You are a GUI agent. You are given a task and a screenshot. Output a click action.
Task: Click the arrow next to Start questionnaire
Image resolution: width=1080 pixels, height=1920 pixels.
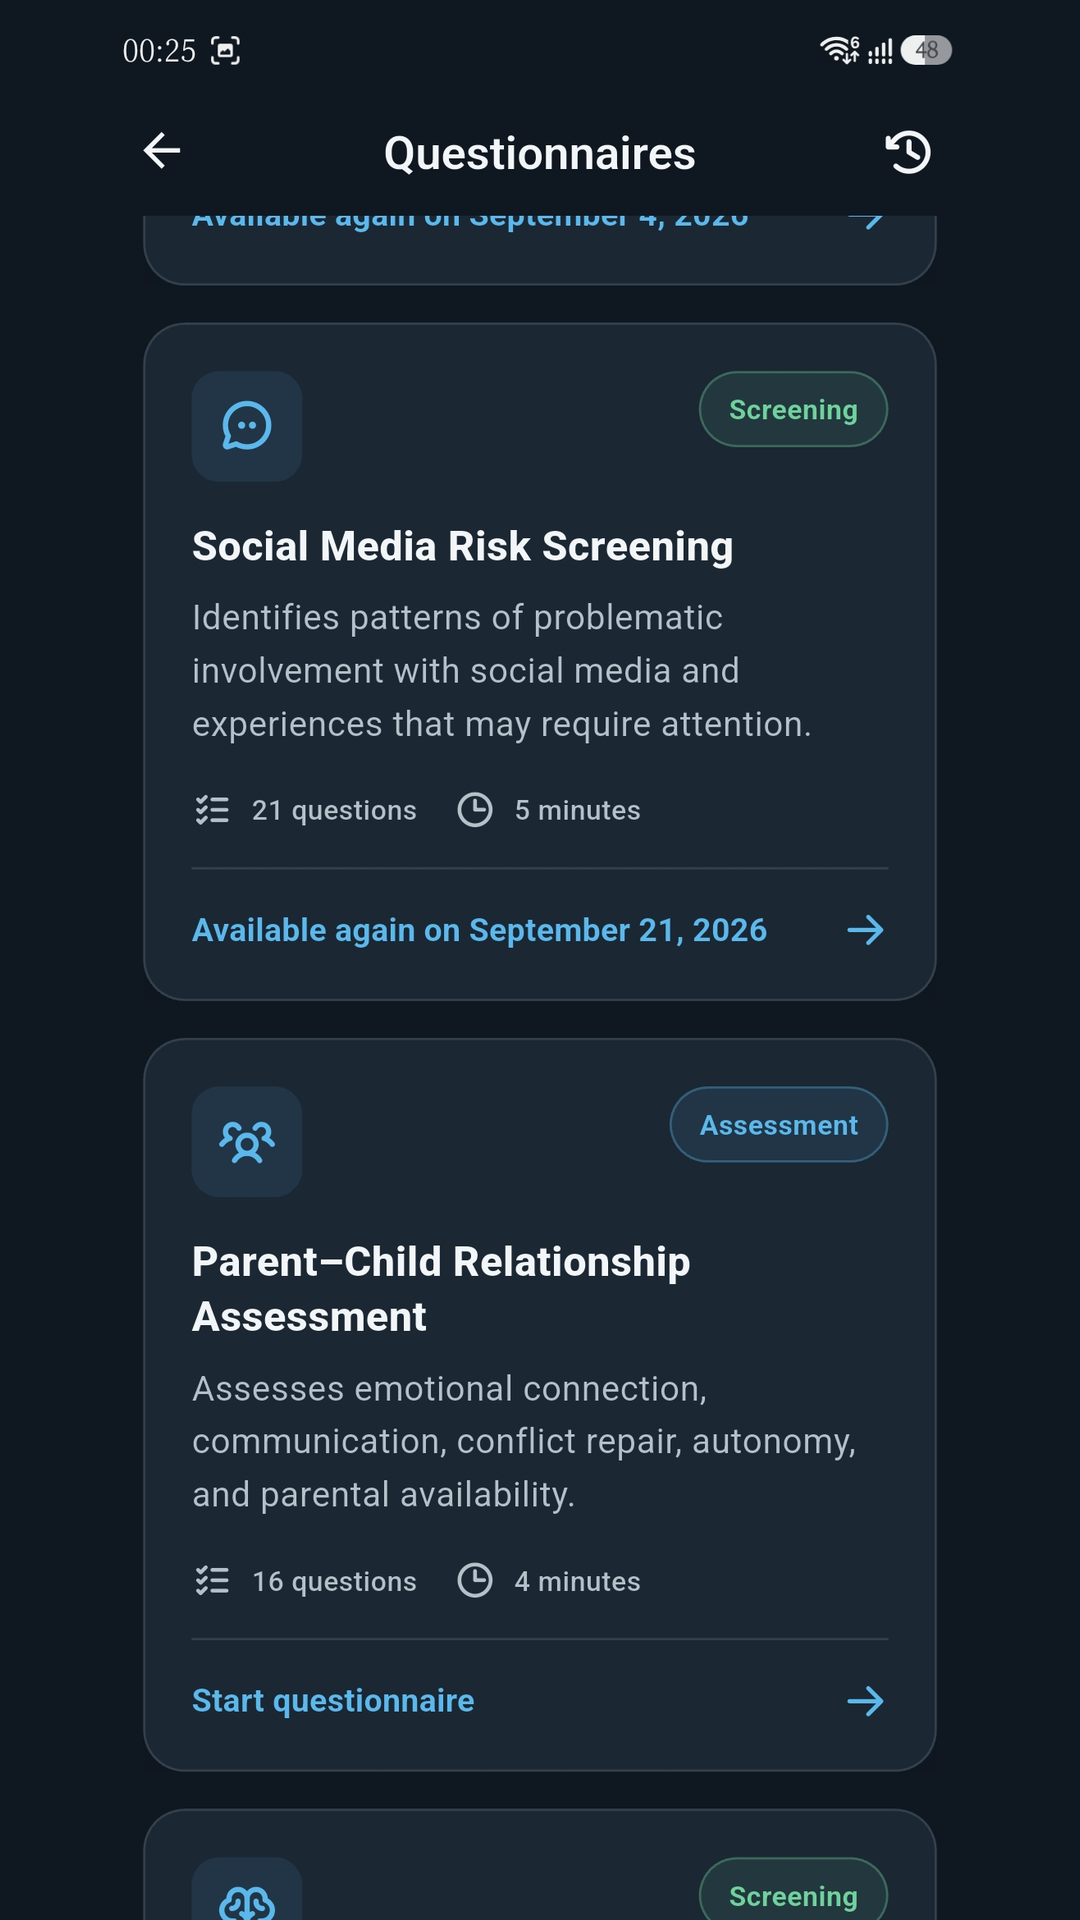pyautogui.click(x=866, y=1701)
